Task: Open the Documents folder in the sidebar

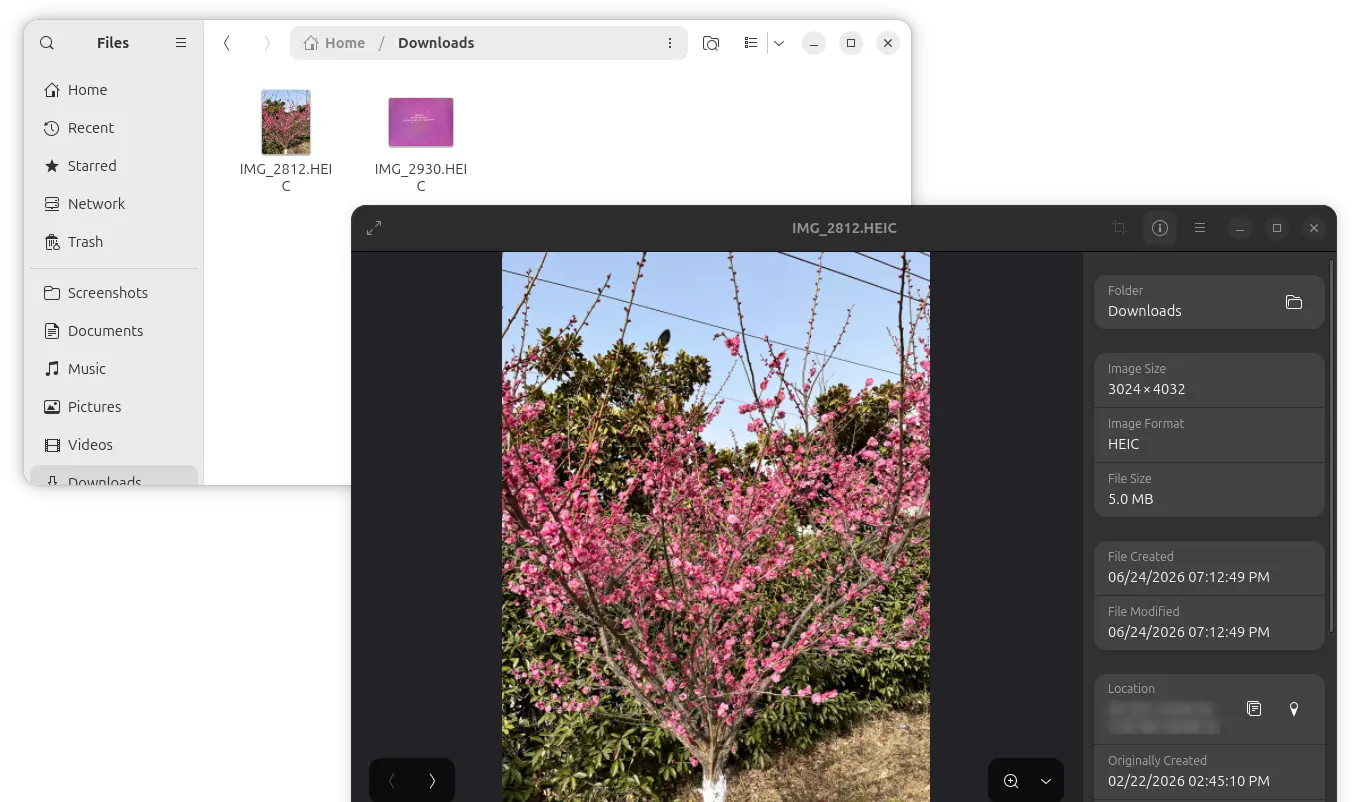Action: click(114, 331)
